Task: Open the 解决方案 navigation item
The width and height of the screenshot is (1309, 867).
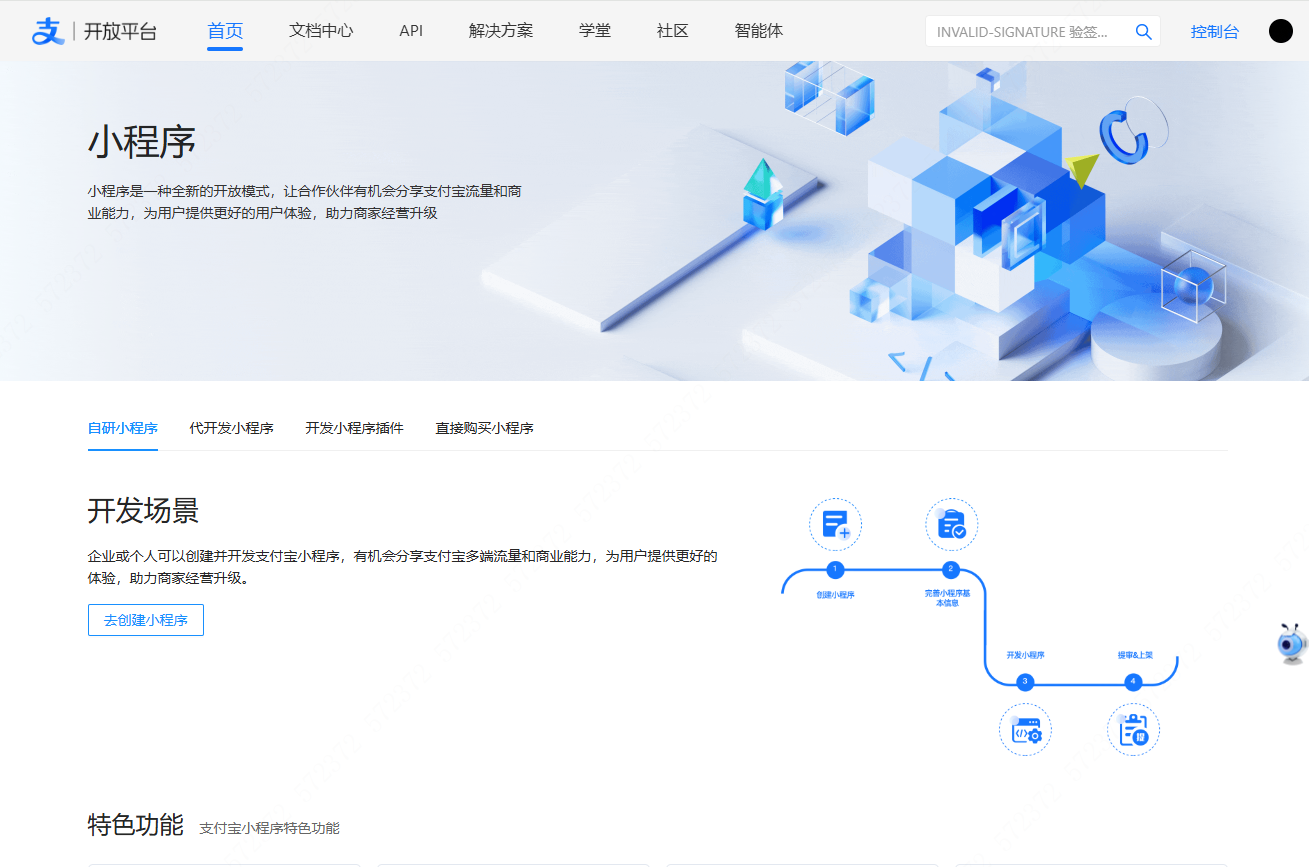Action: 499,31
